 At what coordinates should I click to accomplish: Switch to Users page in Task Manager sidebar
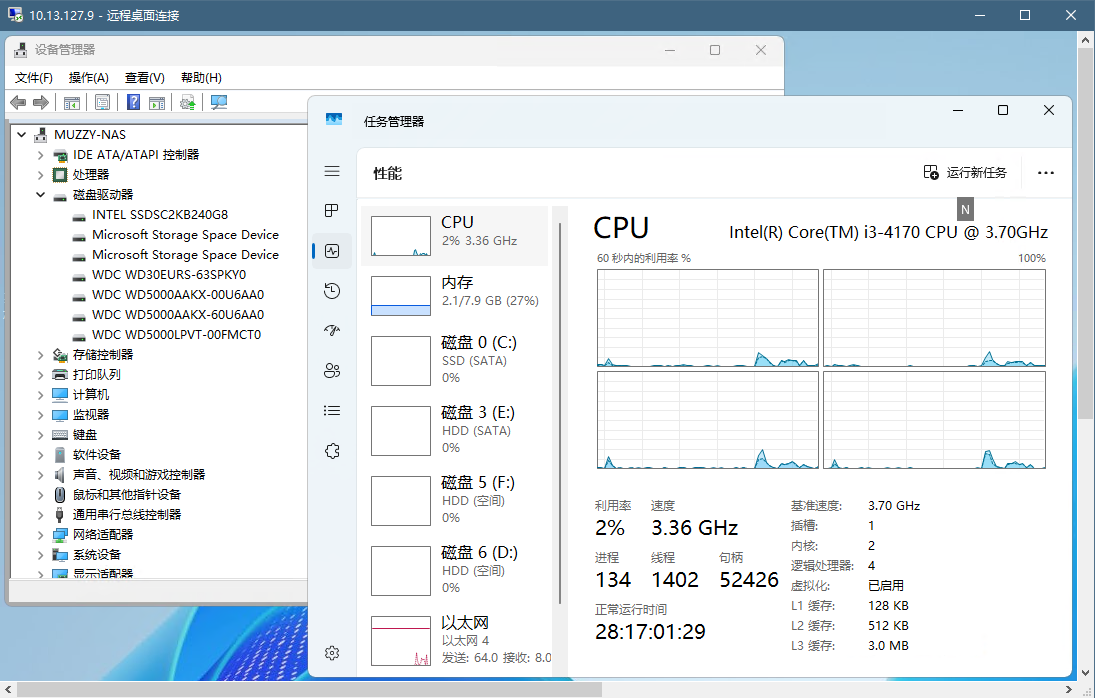(x=332, y=371)
